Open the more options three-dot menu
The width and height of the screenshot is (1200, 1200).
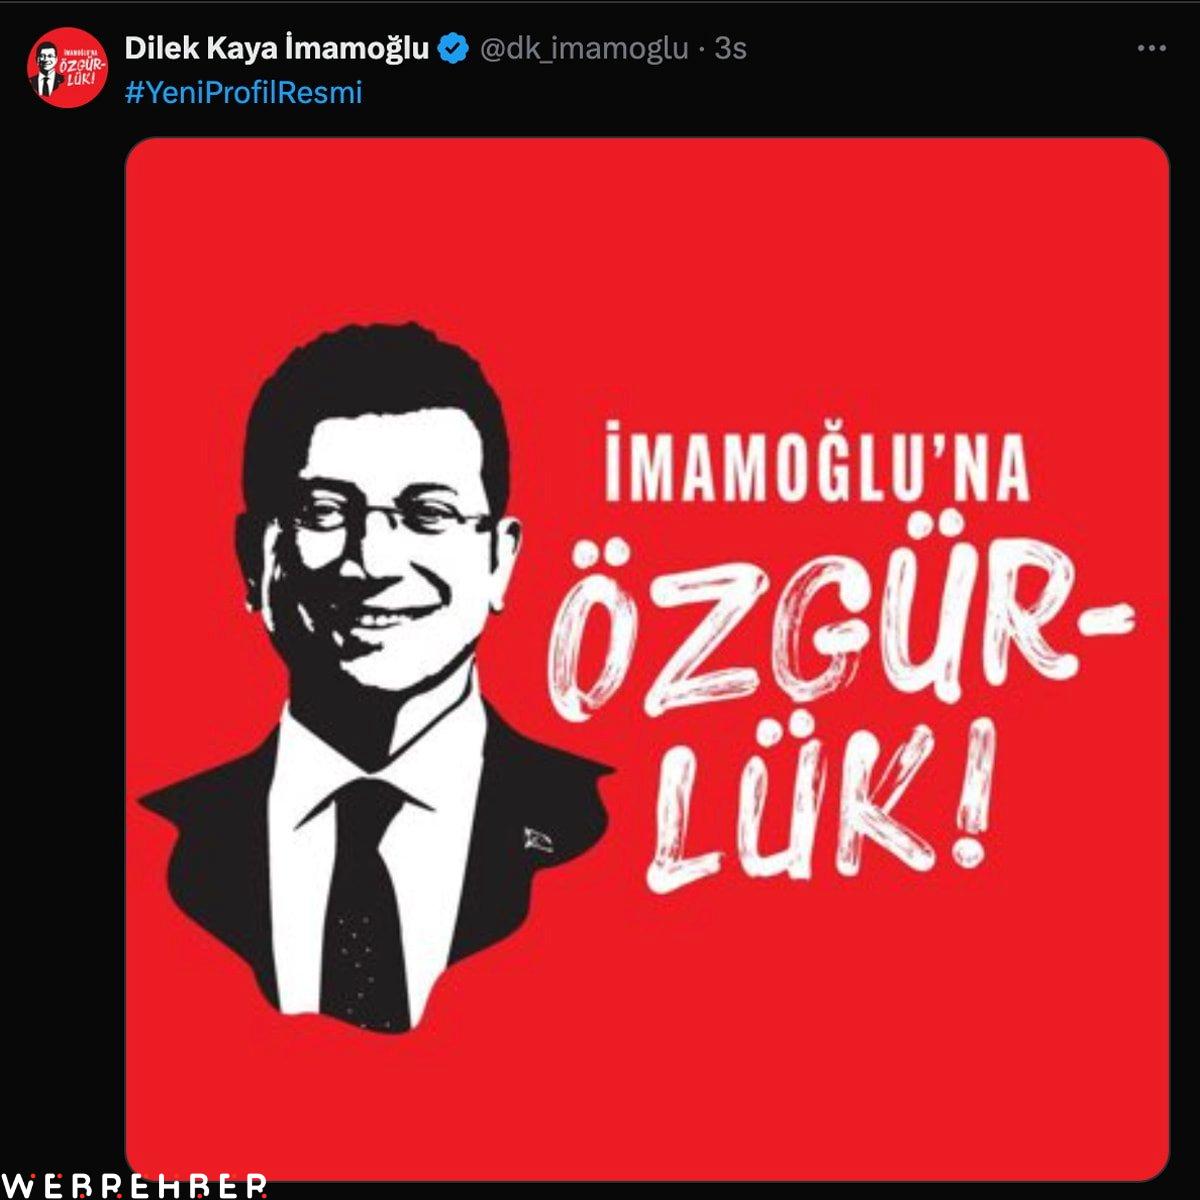1152,49
